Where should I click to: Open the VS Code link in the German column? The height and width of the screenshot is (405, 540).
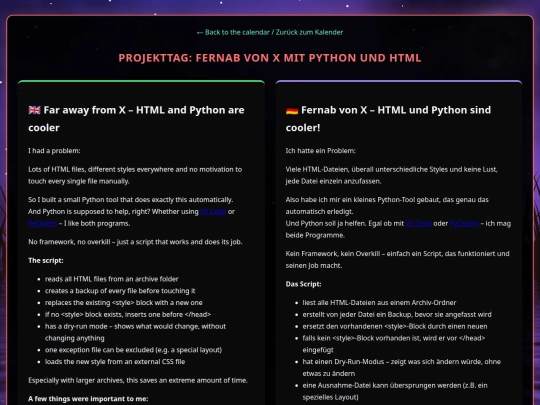(x=418, y=224)
